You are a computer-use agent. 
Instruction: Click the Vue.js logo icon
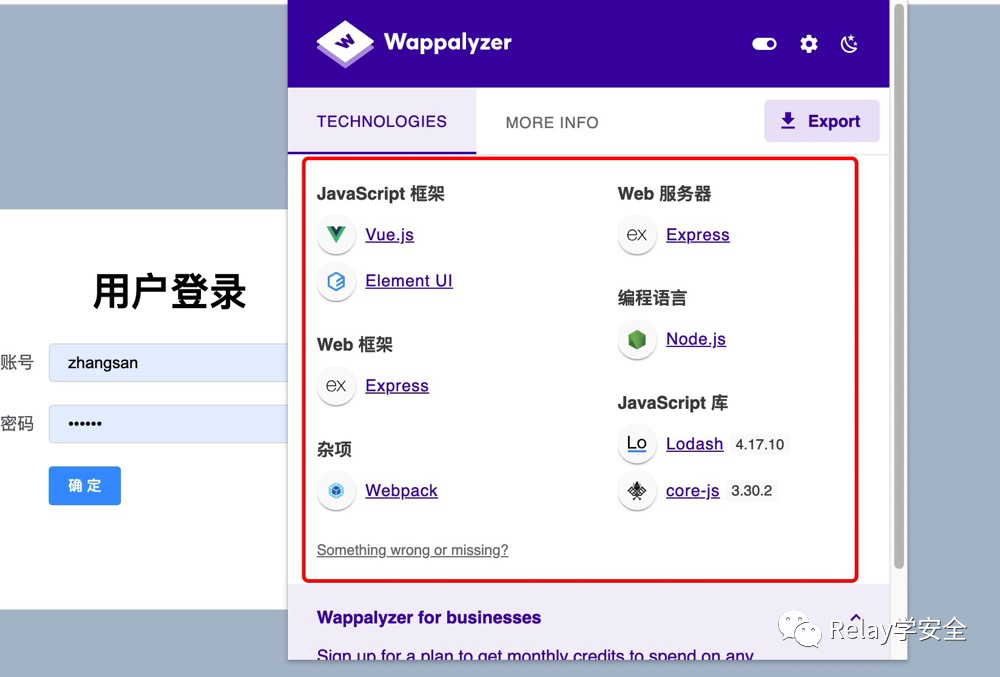[x=336, y=235]
